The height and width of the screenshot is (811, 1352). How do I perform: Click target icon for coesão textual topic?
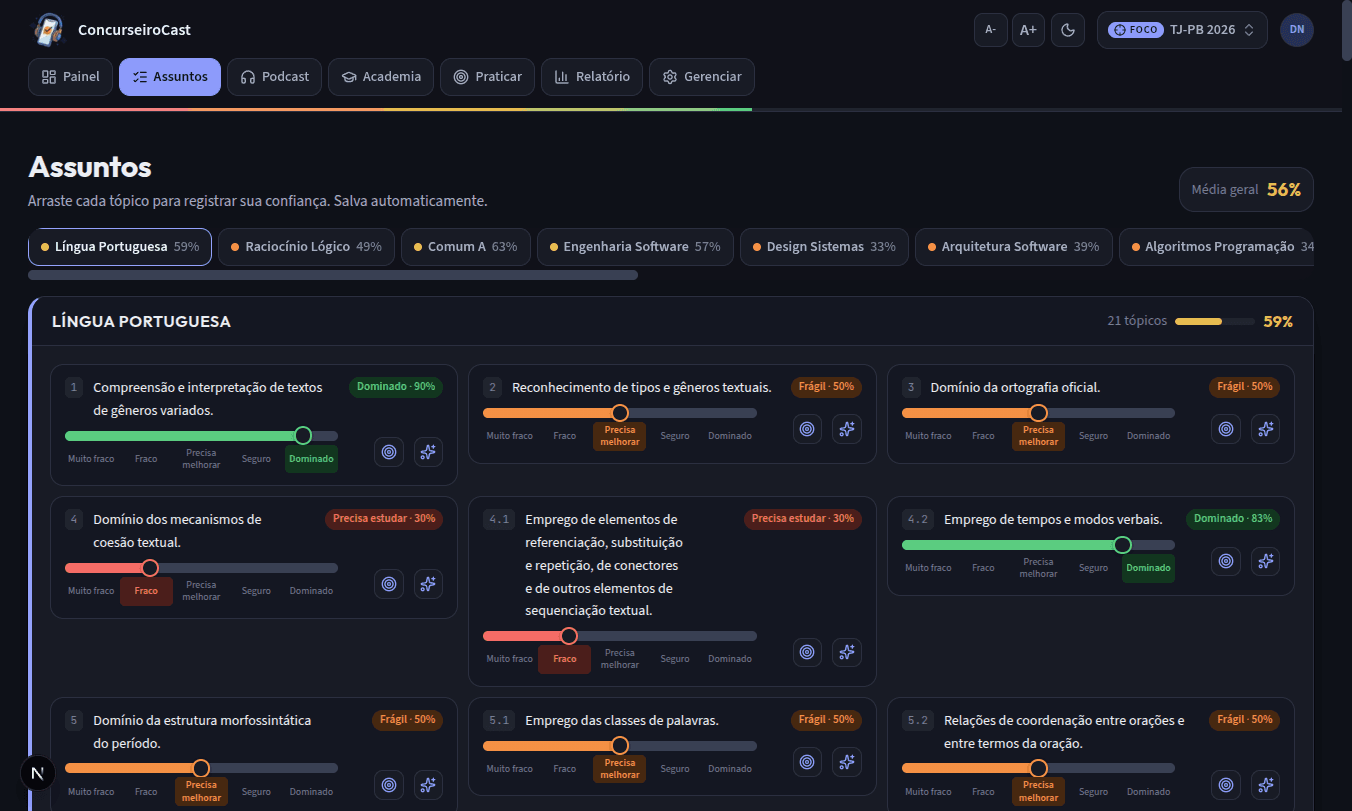pyautogui.click(x=389, y=584)
